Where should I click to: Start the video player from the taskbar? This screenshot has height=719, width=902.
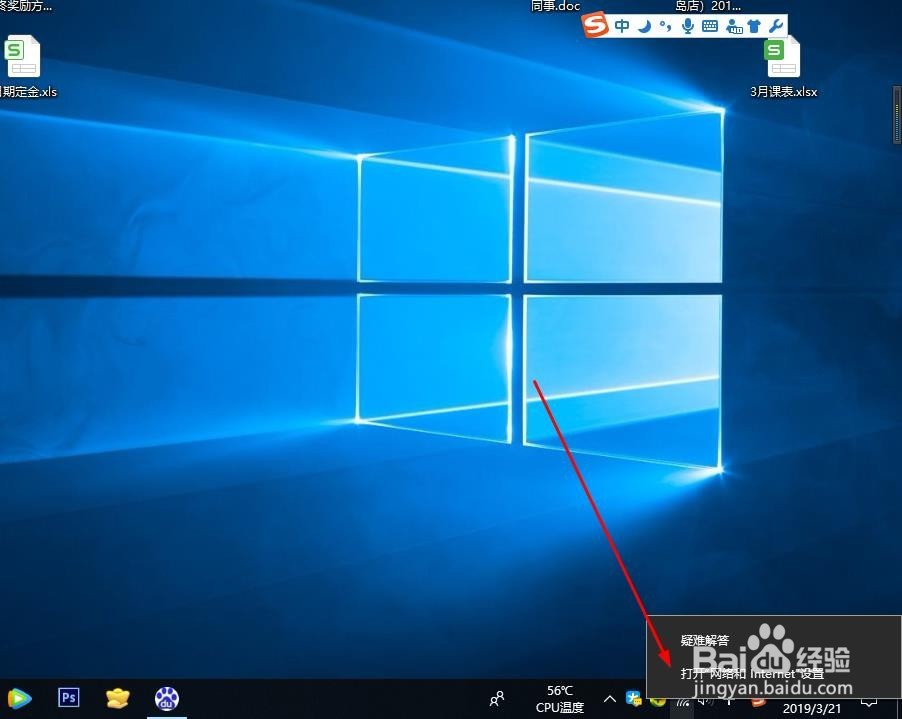point(18,698)
